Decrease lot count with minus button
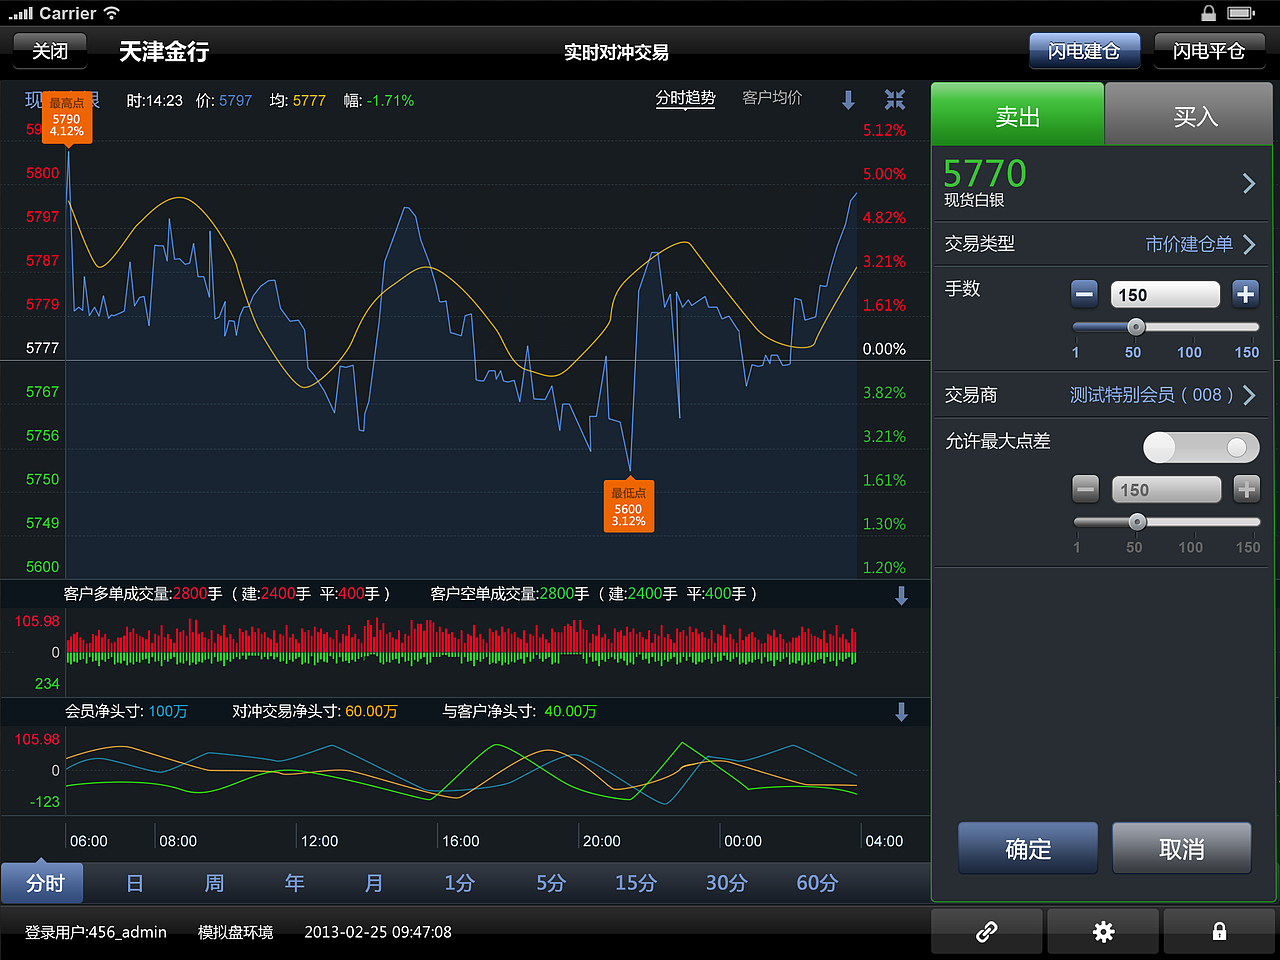1280x960 pixels. (1084, 294)
